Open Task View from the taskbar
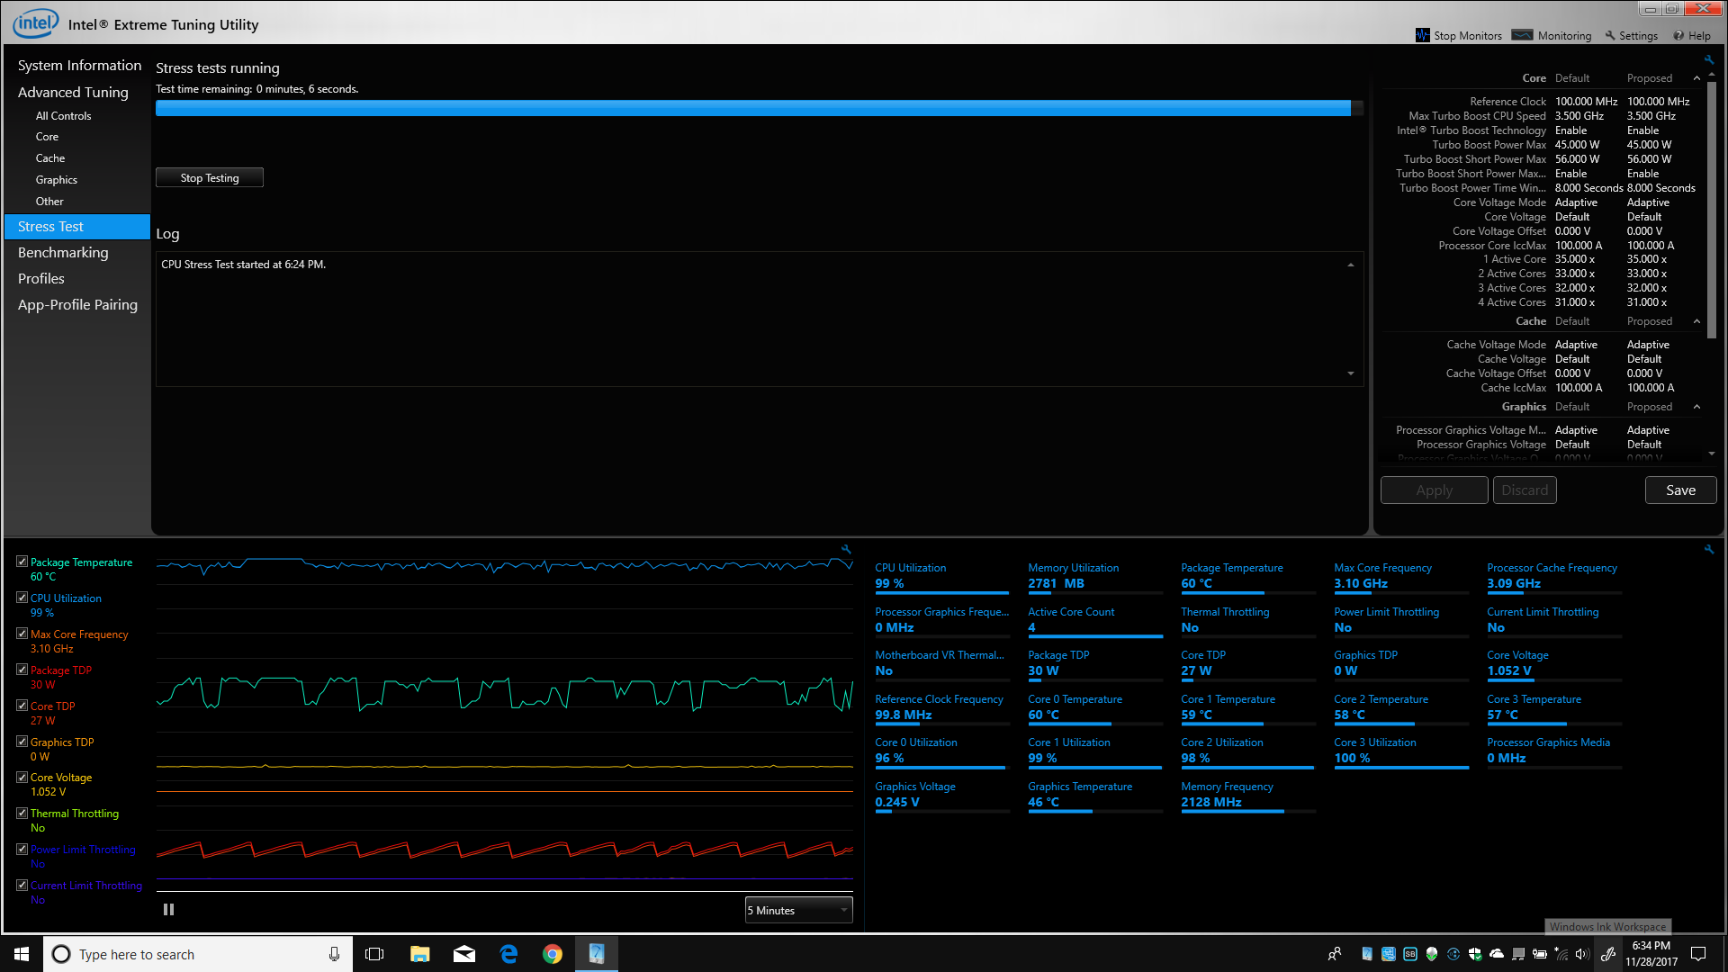This screenshot has width=1728, height=972. point(375,954)
